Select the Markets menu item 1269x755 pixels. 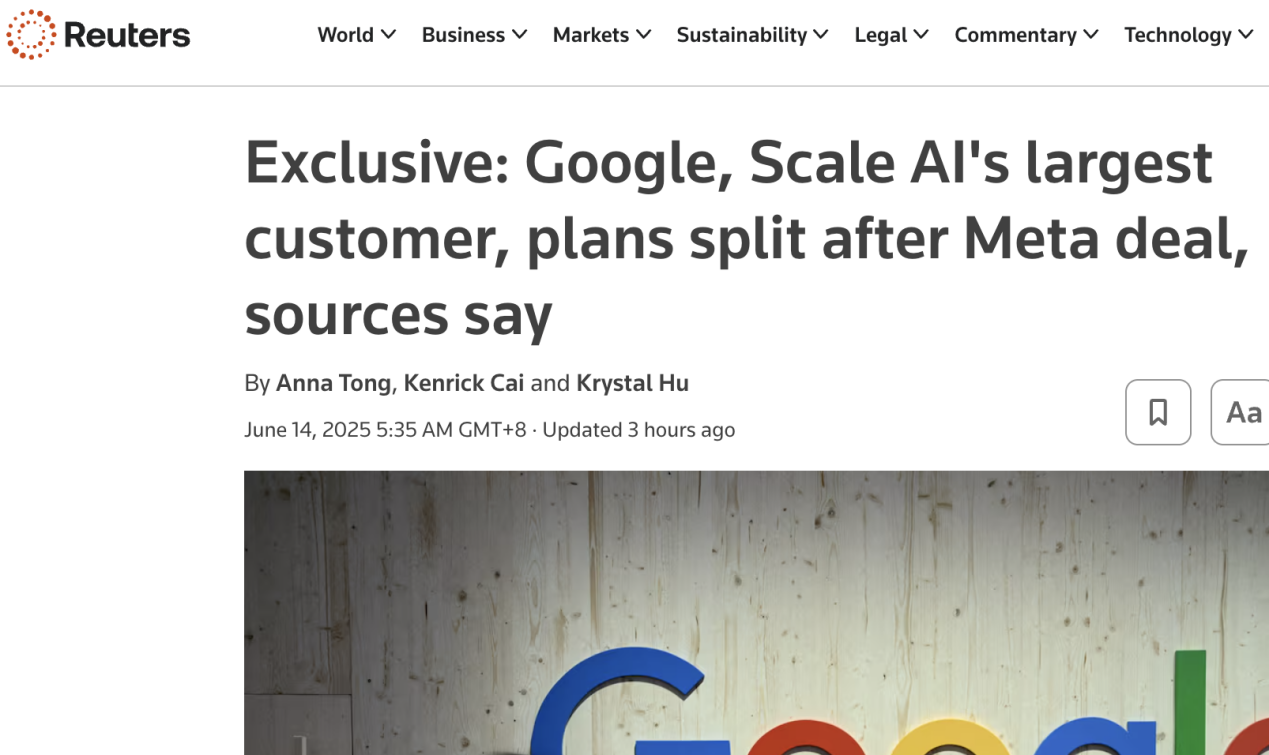click(x=591, y=35)
